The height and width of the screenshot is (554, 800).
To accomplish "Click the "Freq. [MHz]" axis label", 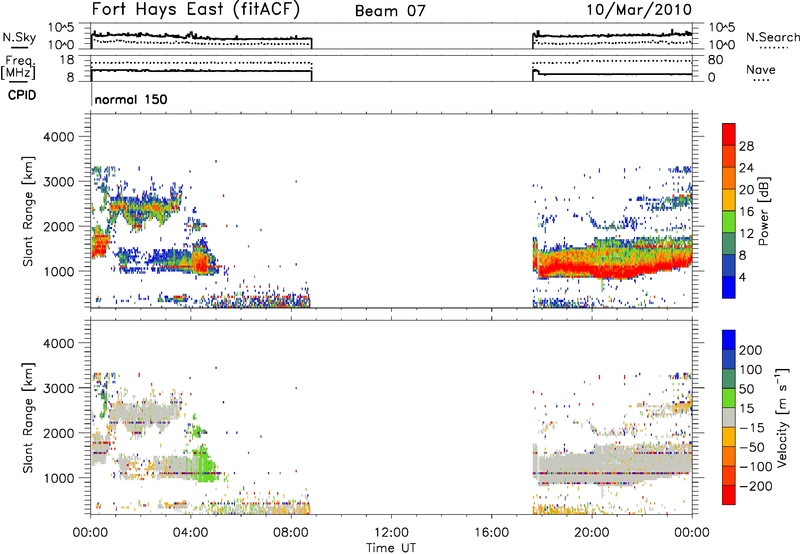I will 19,67.
